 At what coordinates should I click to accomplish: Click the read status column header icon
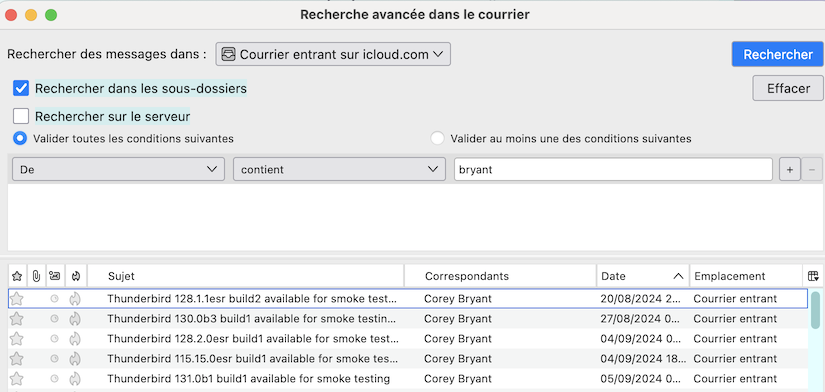(x=54, y=276)
